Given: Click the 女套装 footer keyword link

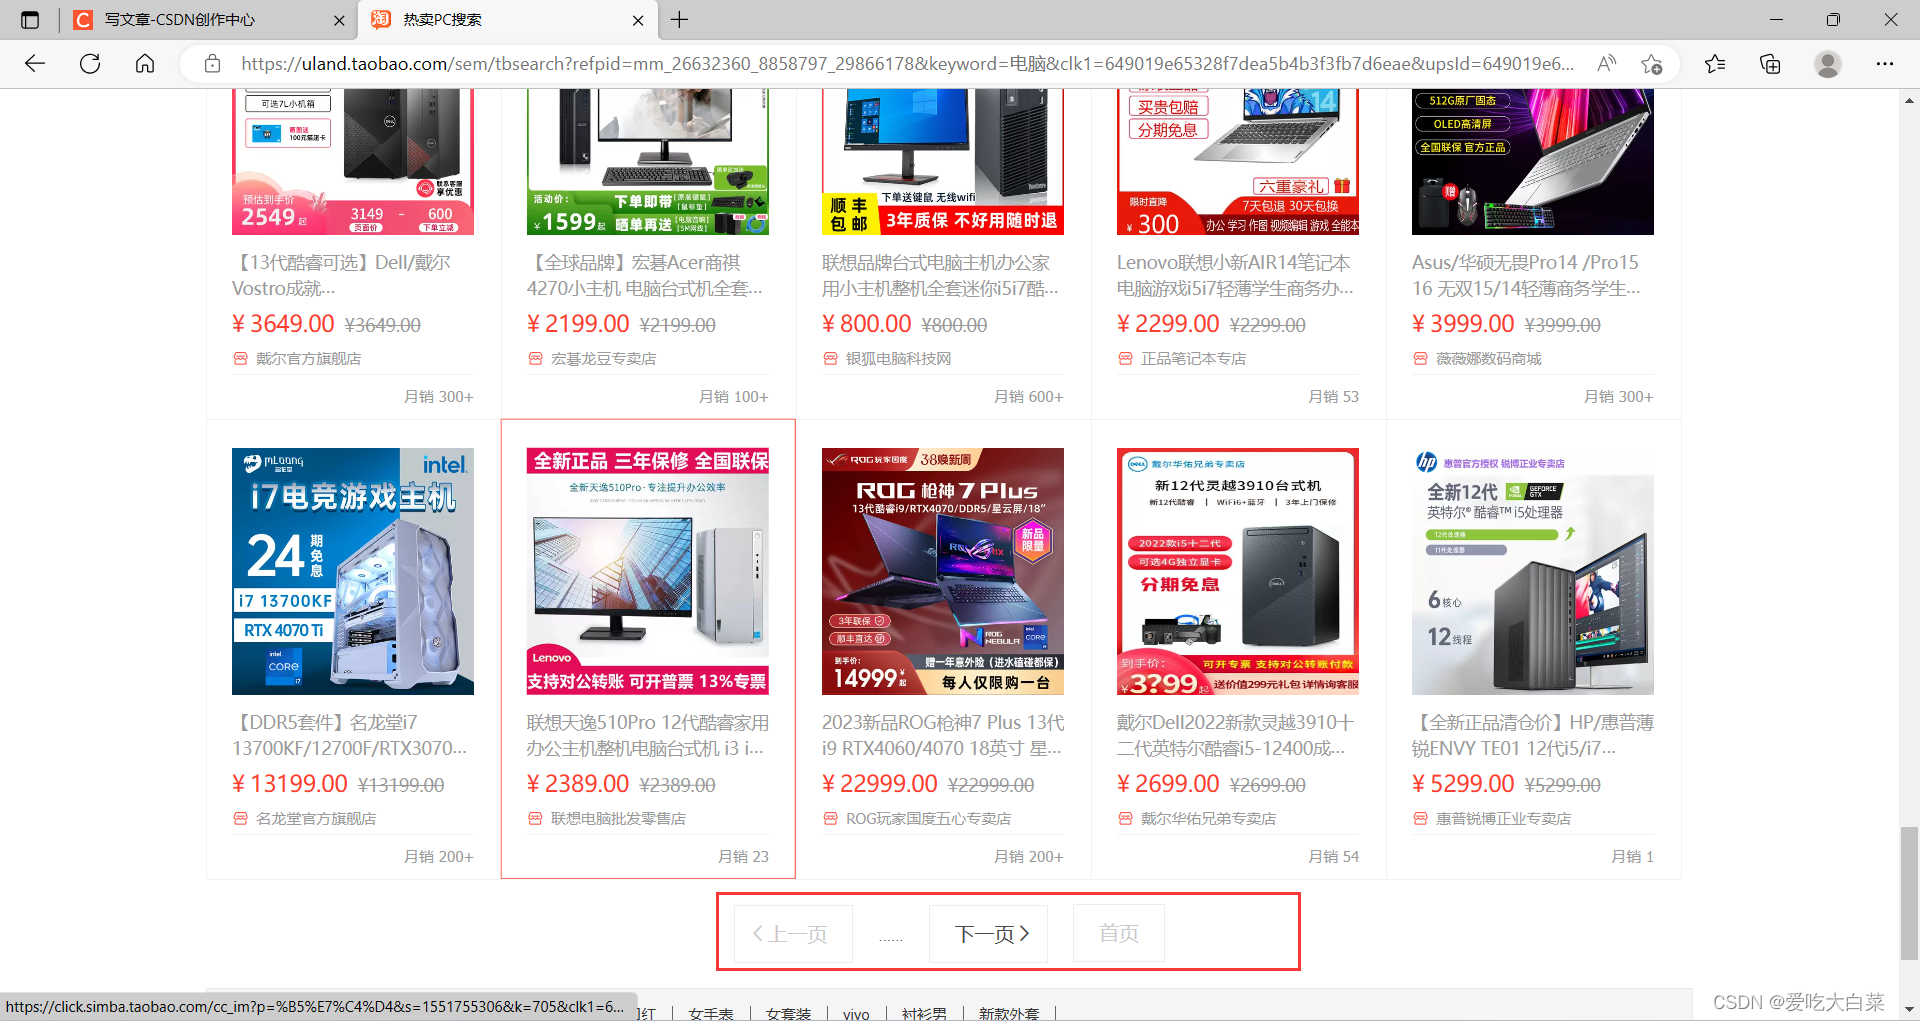Looking at the screenshot, I should click(x=788, y=1013).
